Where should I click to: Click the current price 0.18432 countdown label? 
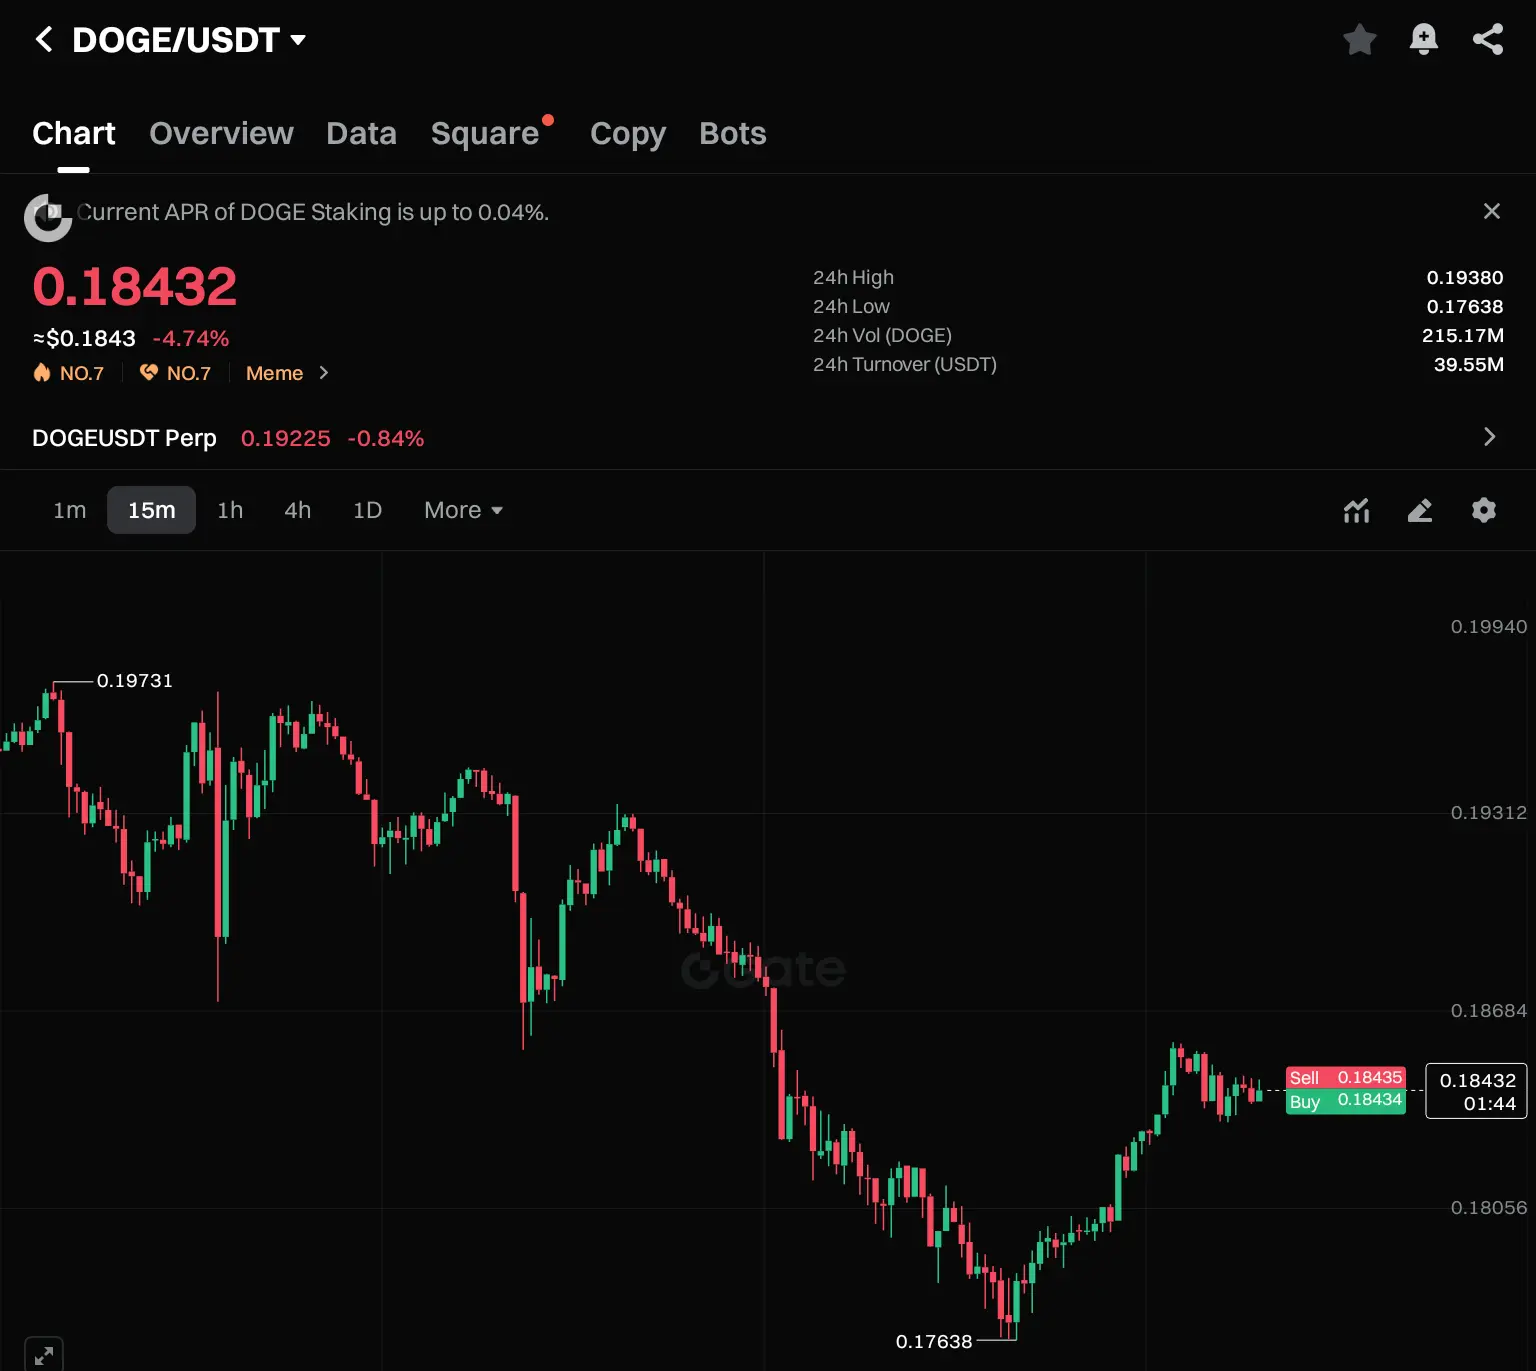1476,1091
